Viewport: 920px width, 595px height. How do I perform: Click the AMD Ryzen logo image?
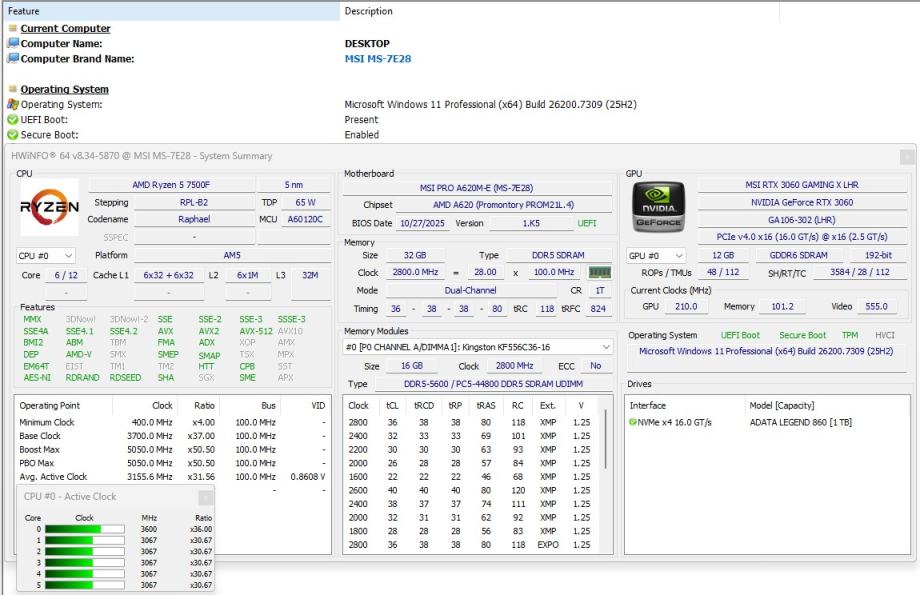click(x=49, y=207)
